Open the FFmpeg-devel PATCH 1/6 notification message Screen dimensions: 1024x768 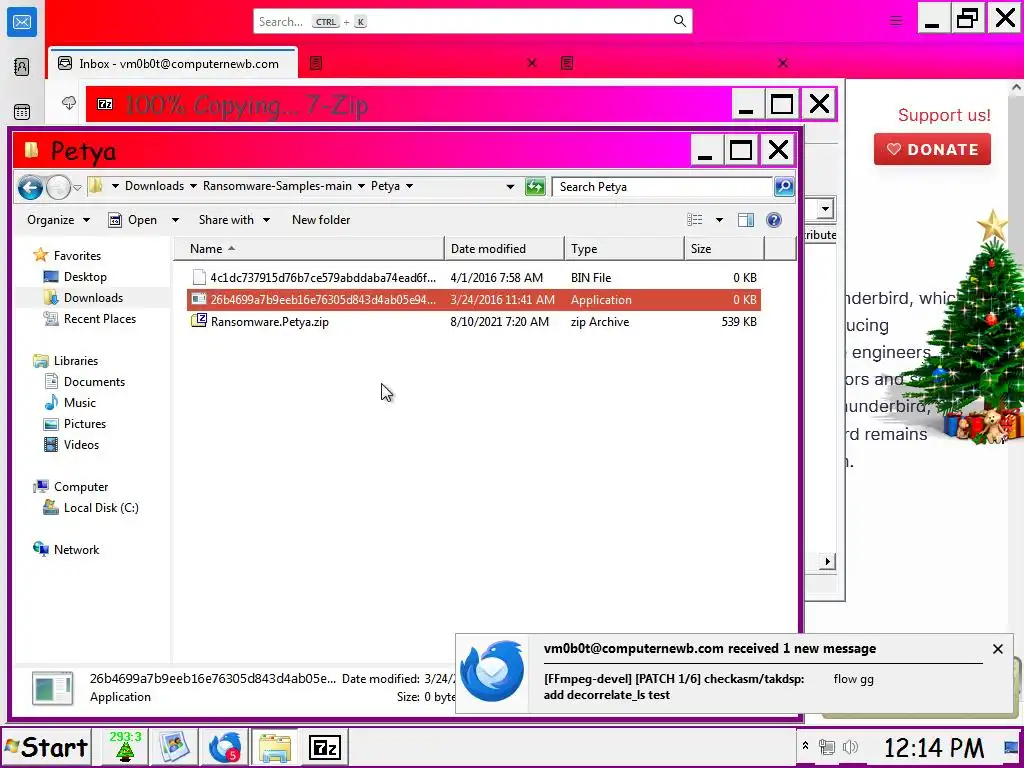tap(673, 687)
